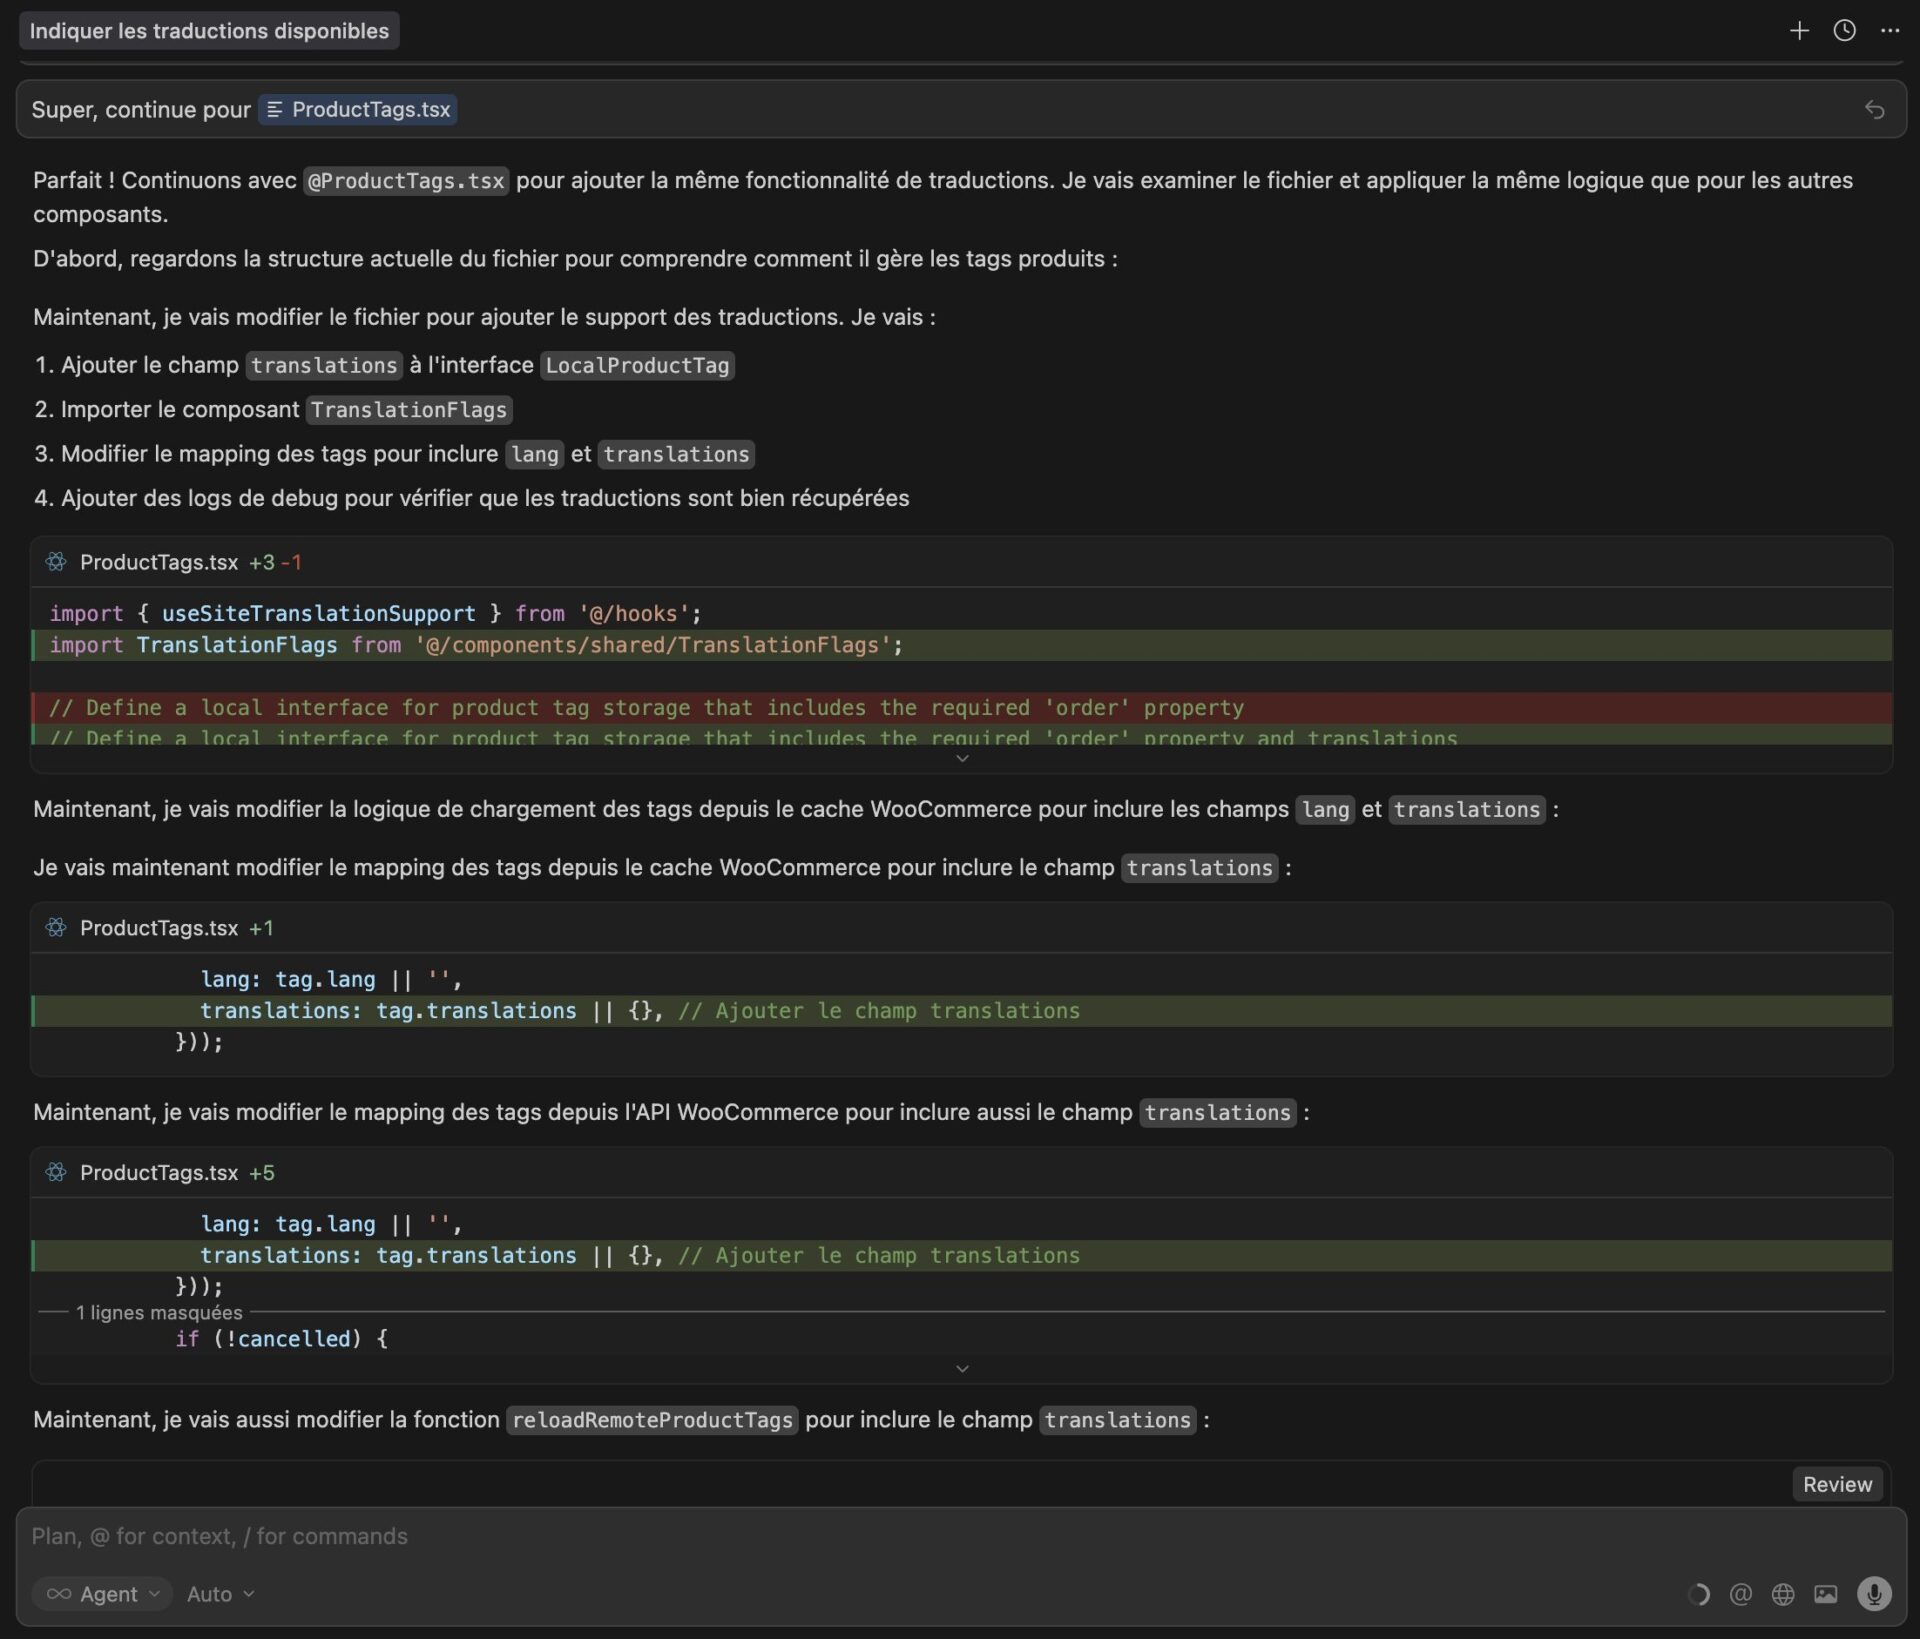Open the @ProductTags.tsx inline link
Screen dimensions: 1920x1639
pyautogui.click(x=405, y=181)
